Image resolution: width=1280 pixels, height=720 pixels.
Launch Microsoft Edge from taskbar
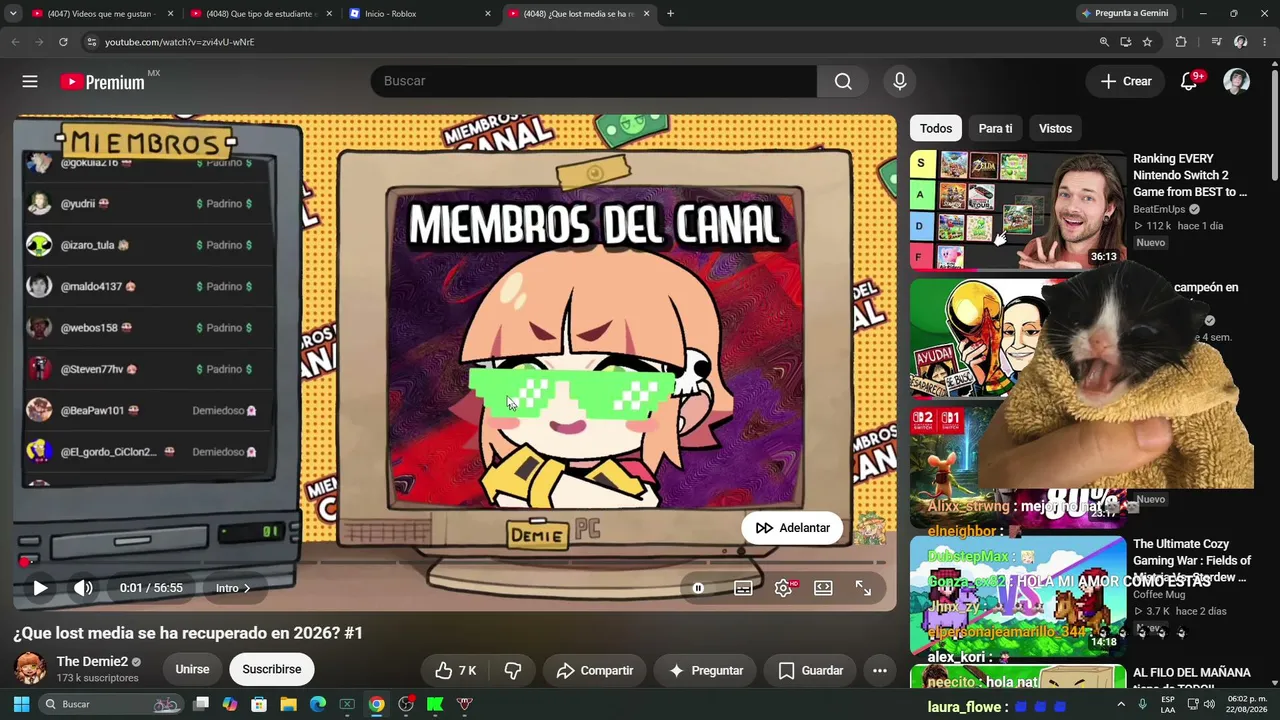318,704
